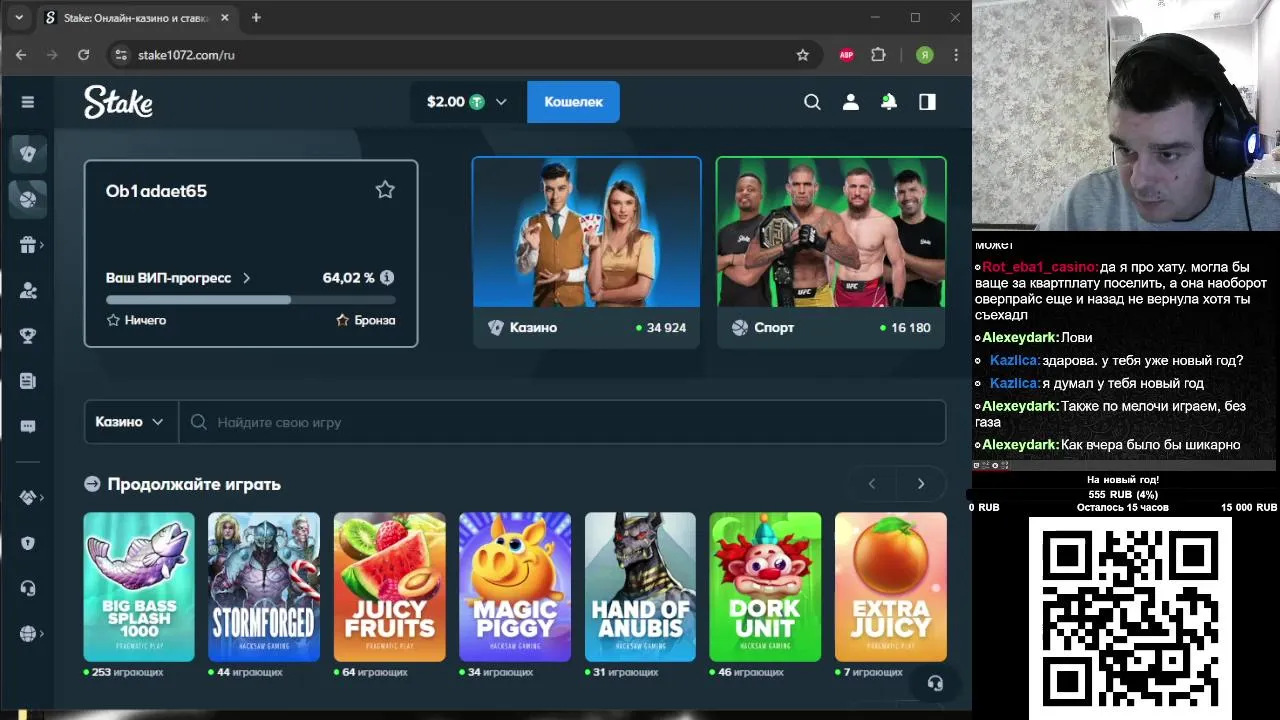
Task: Open the trophy VIP club icon in sidebar
Action: 28,336
